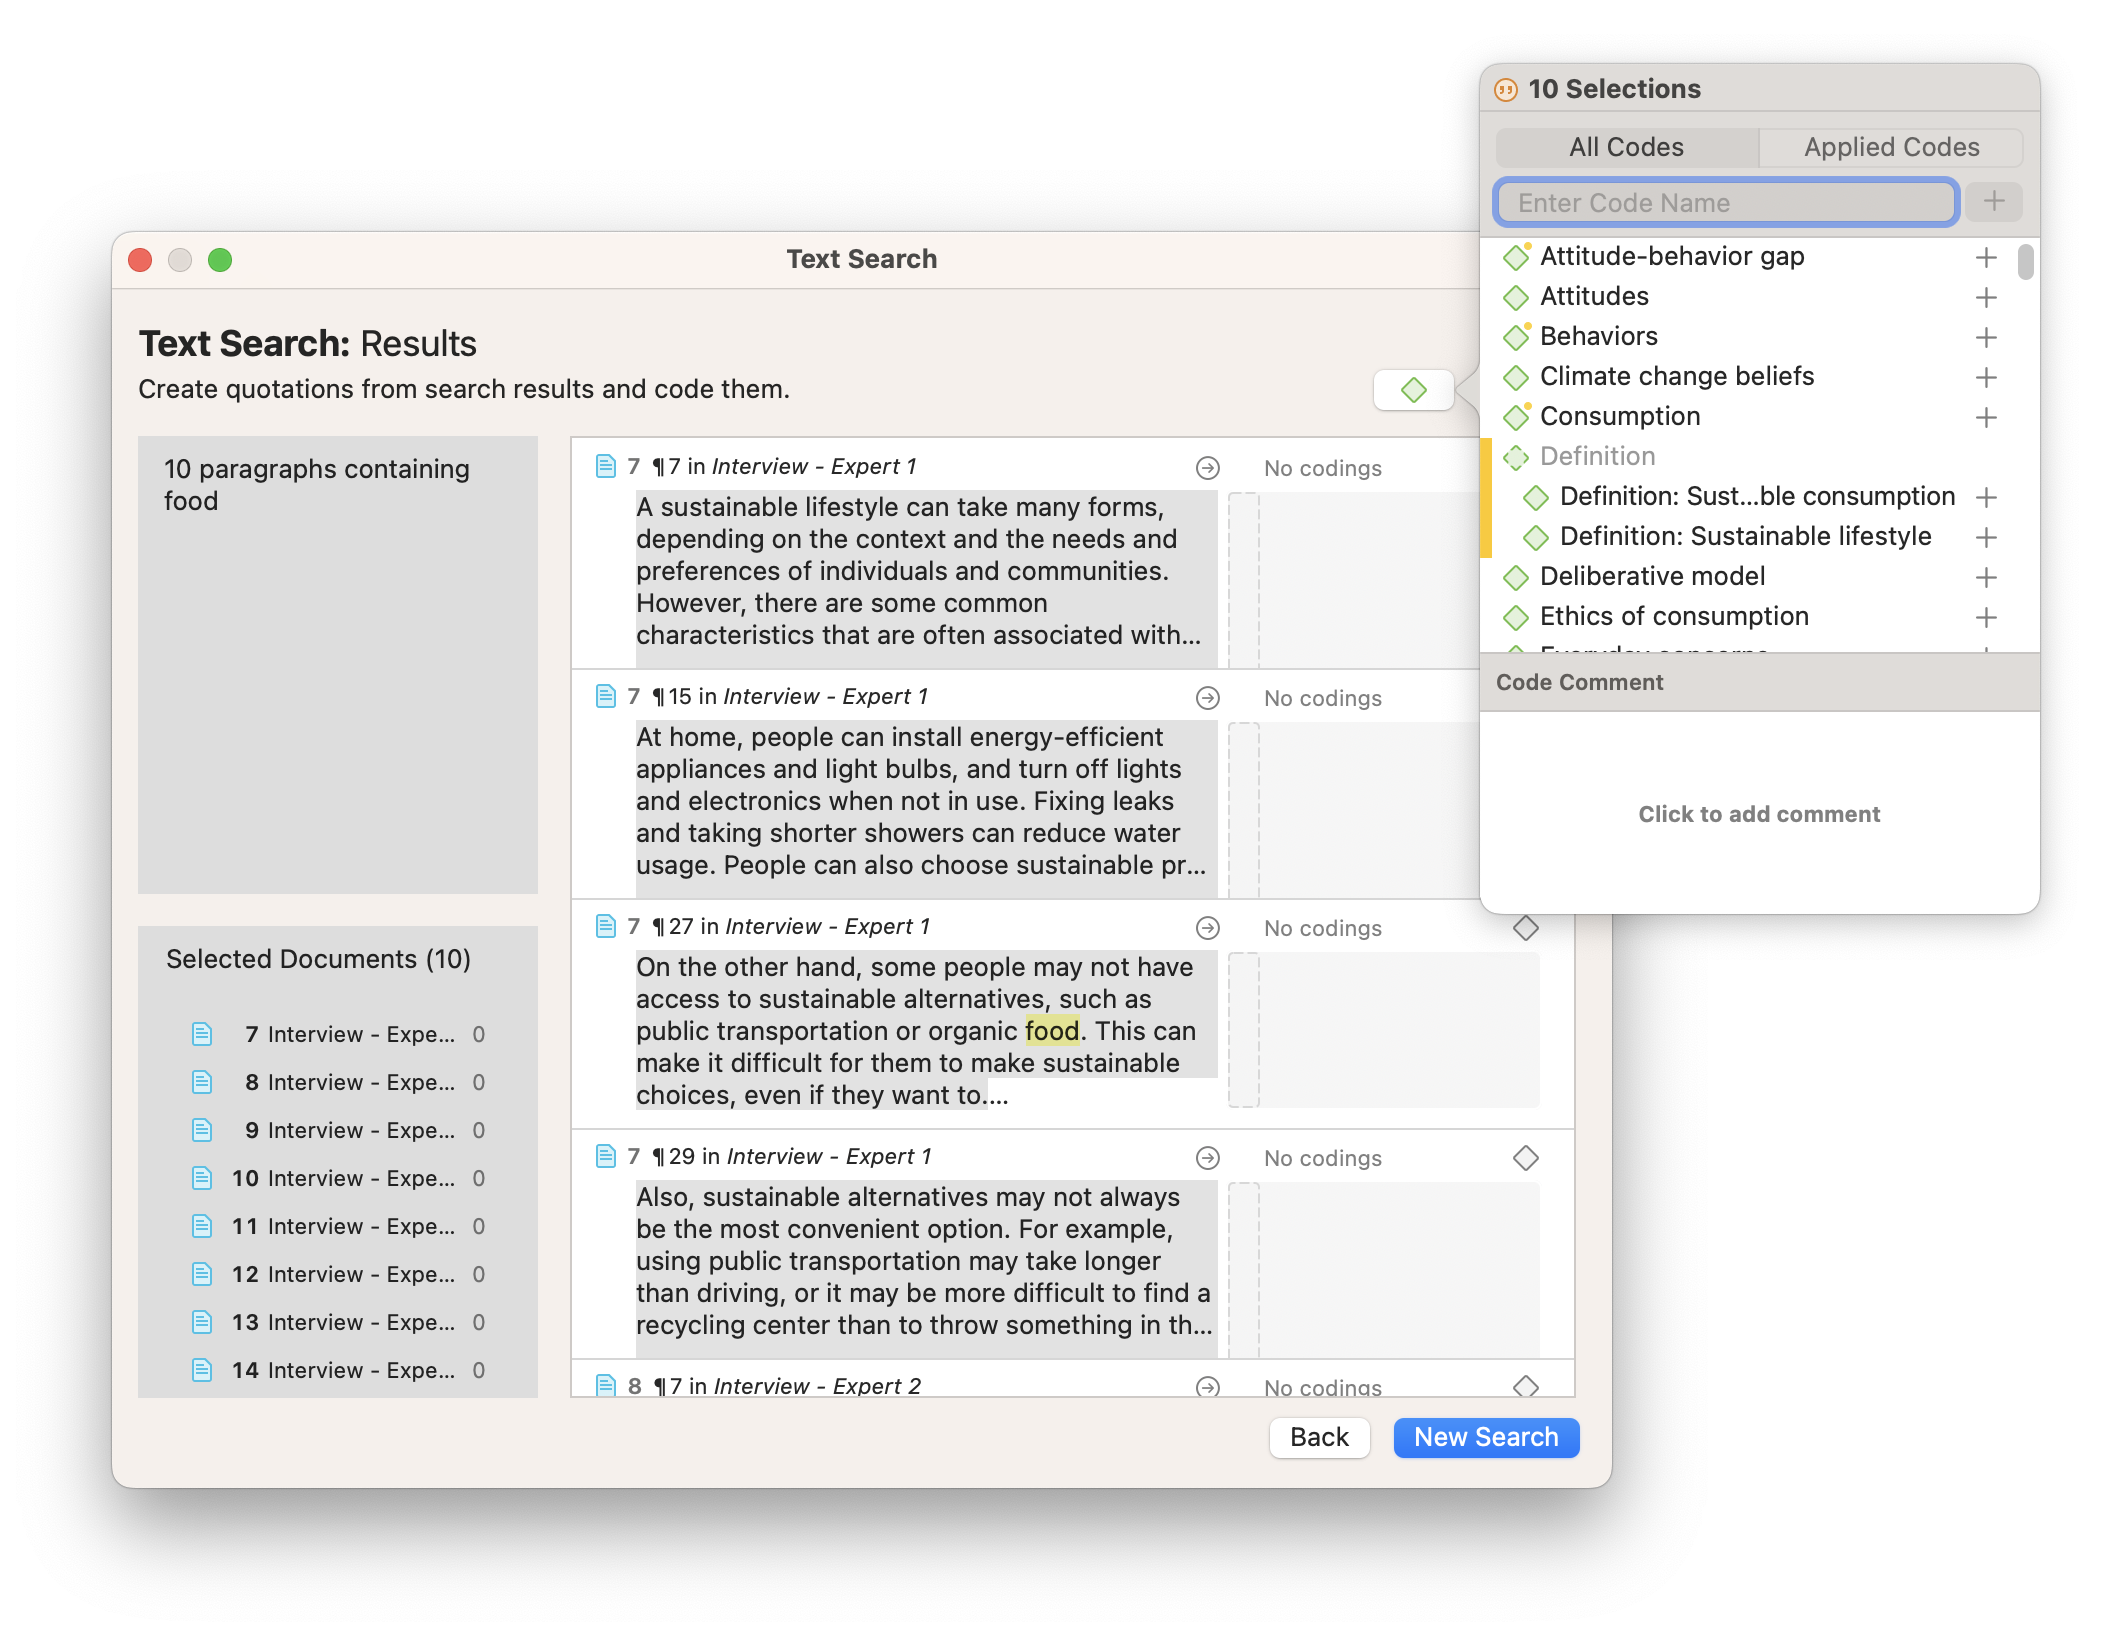
Task: Add Climate change beliefs code with plus
Action: 1986,378
